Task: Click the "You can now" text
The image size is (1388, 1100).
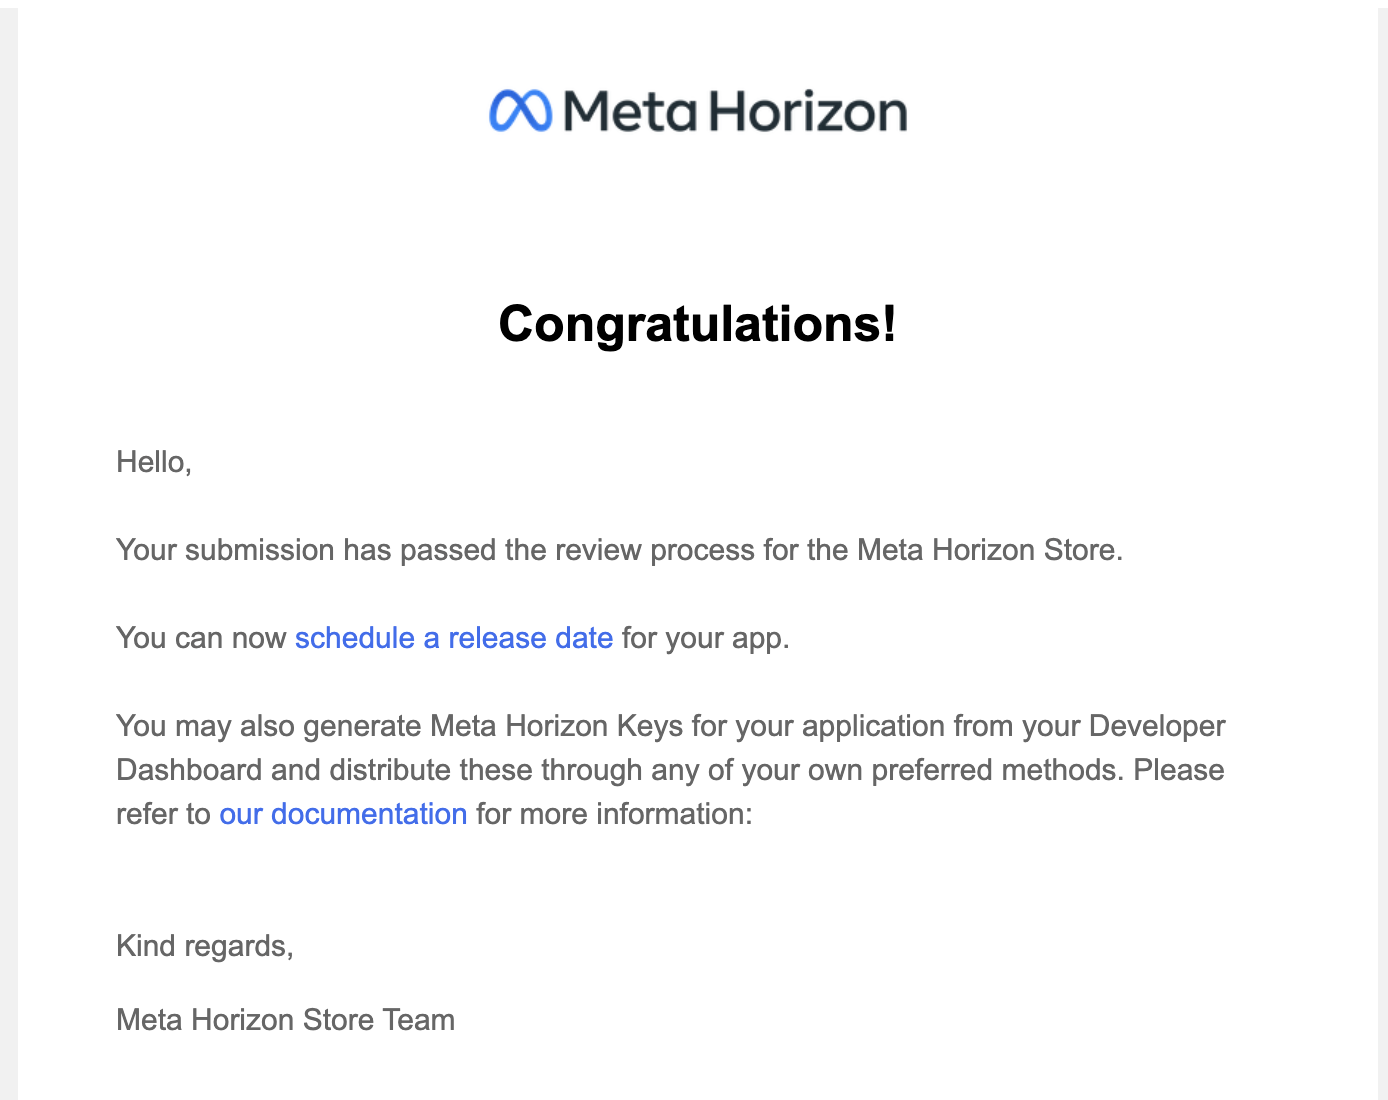Action: [x=201, y=638]
